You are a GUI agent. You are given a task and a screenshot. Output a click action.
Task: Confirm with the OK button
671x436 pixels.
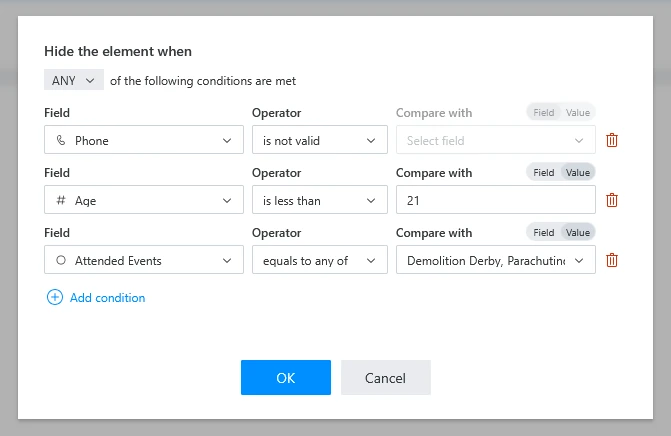tap(285, 377)
